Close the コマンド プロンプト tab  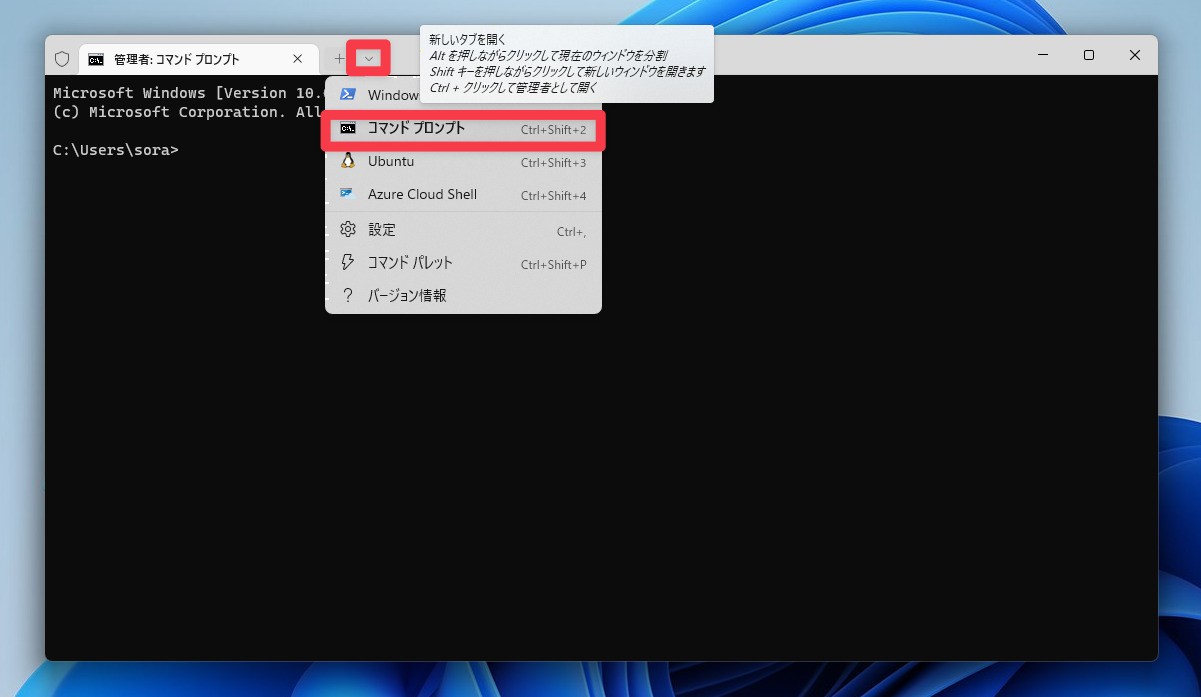pyautogui.click(x=297, y=59)
